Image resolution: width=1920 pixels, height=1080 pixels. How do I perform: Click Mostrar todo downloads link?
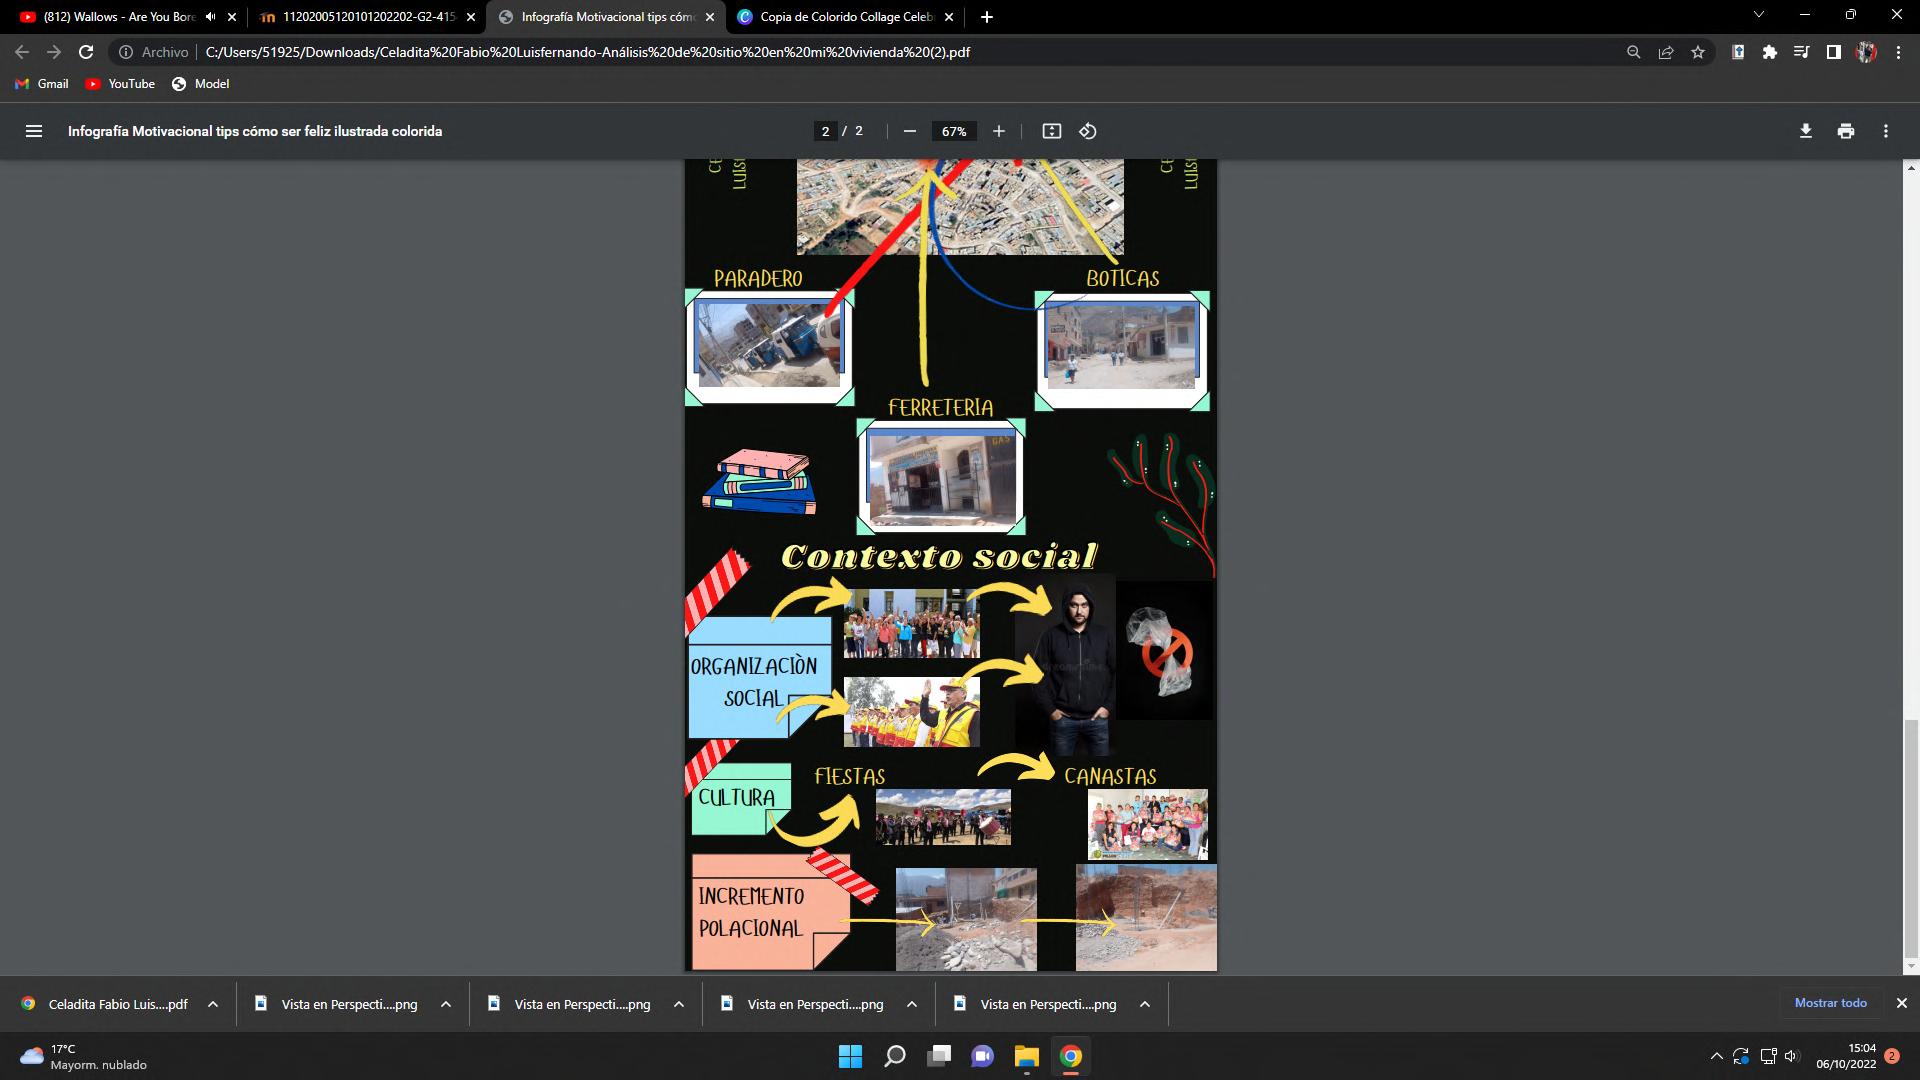(x=1830, y=1003)
